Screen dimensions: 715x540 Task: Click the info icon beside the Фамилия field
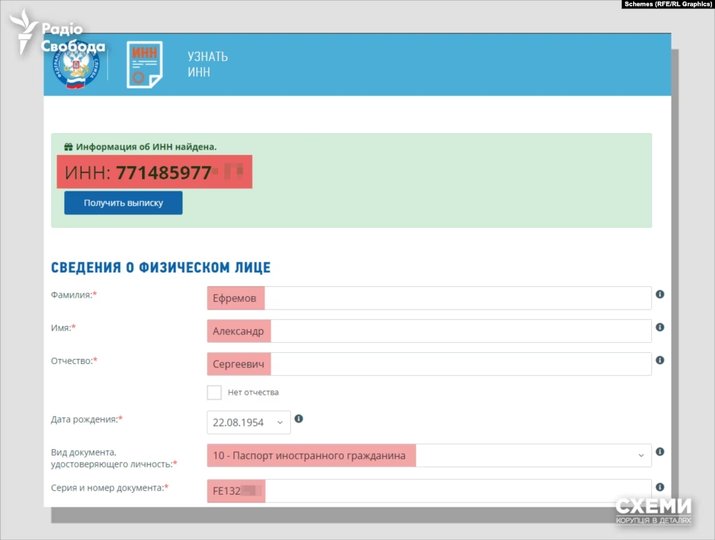click(660, 295)
